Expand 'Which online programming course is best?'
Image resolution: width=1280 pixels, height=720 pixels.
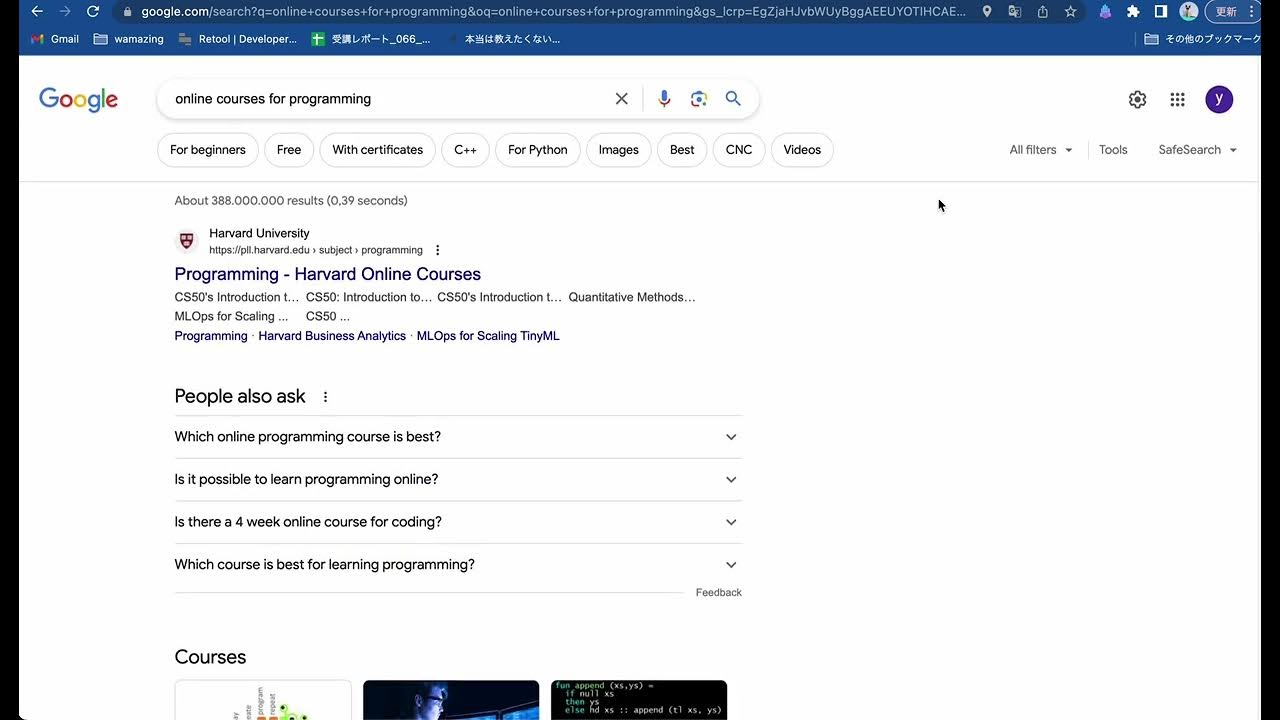tap(458, 437)
